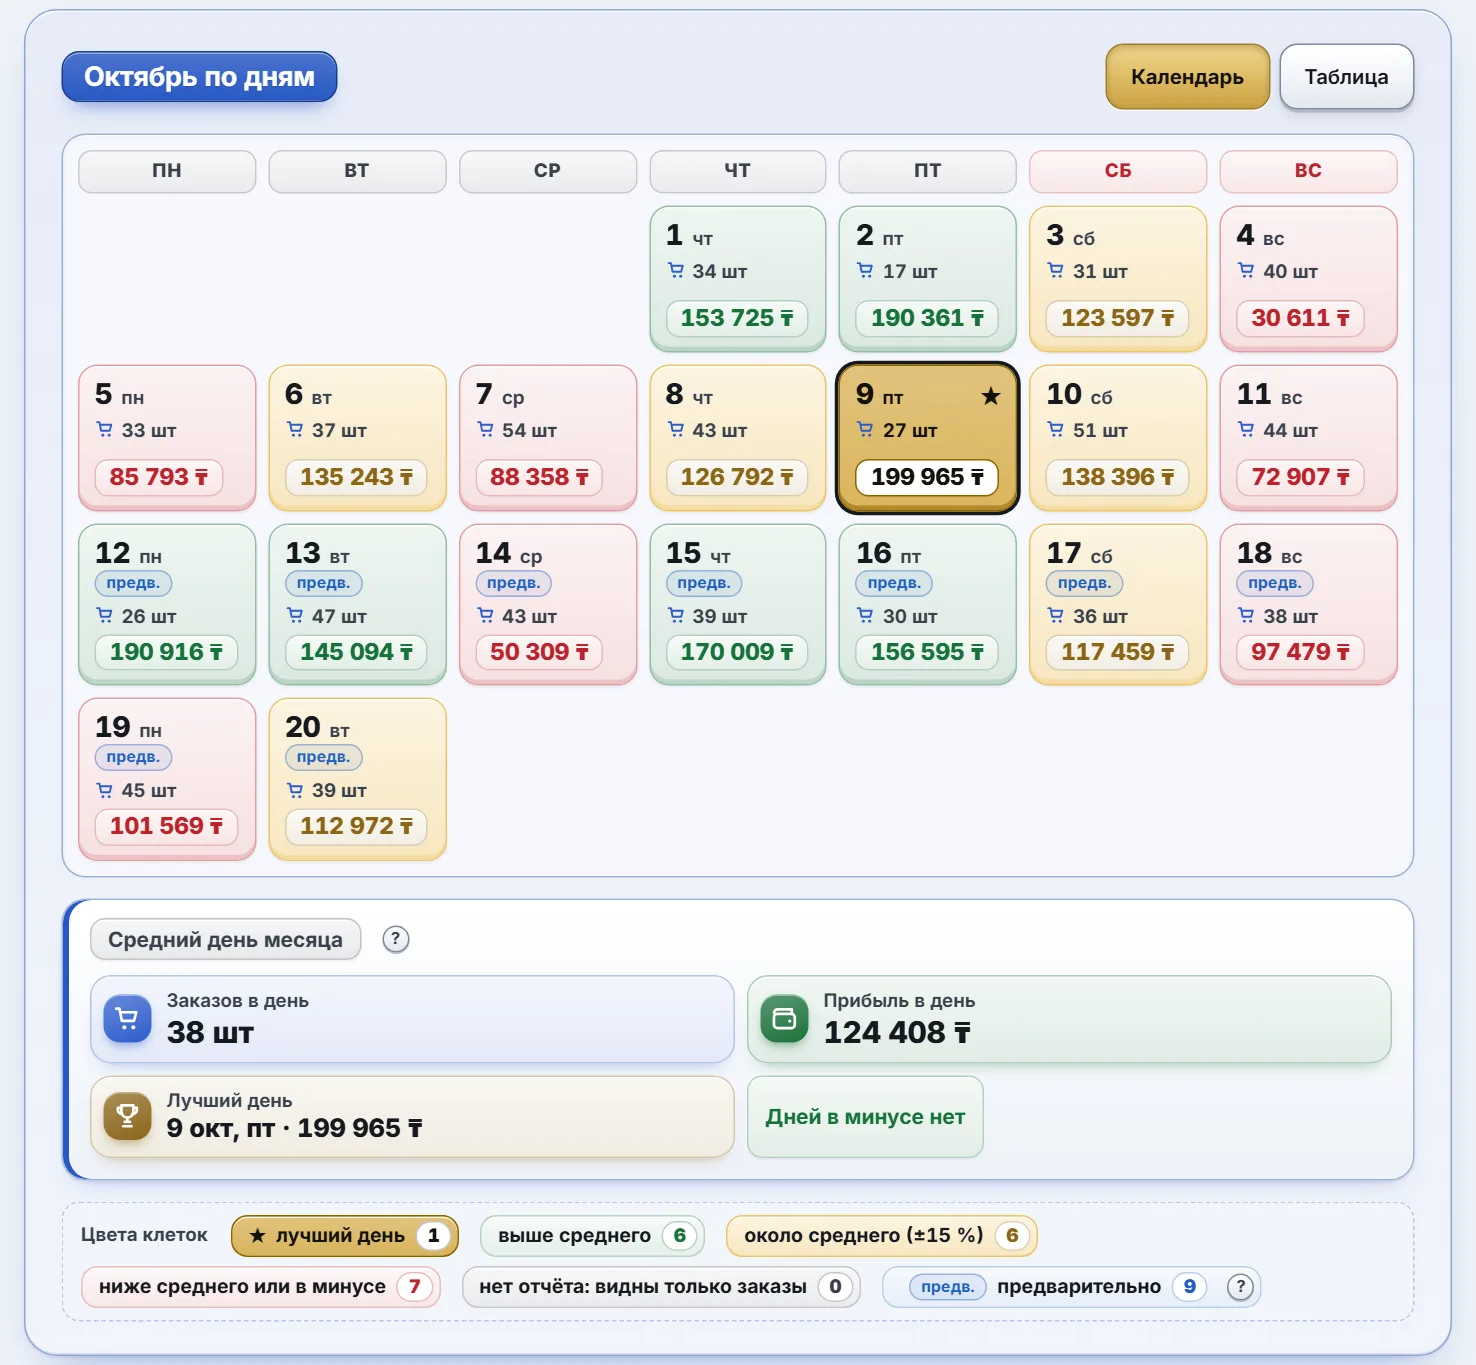Click help icon beside предварительно legend

(x=1240, y=1287)
